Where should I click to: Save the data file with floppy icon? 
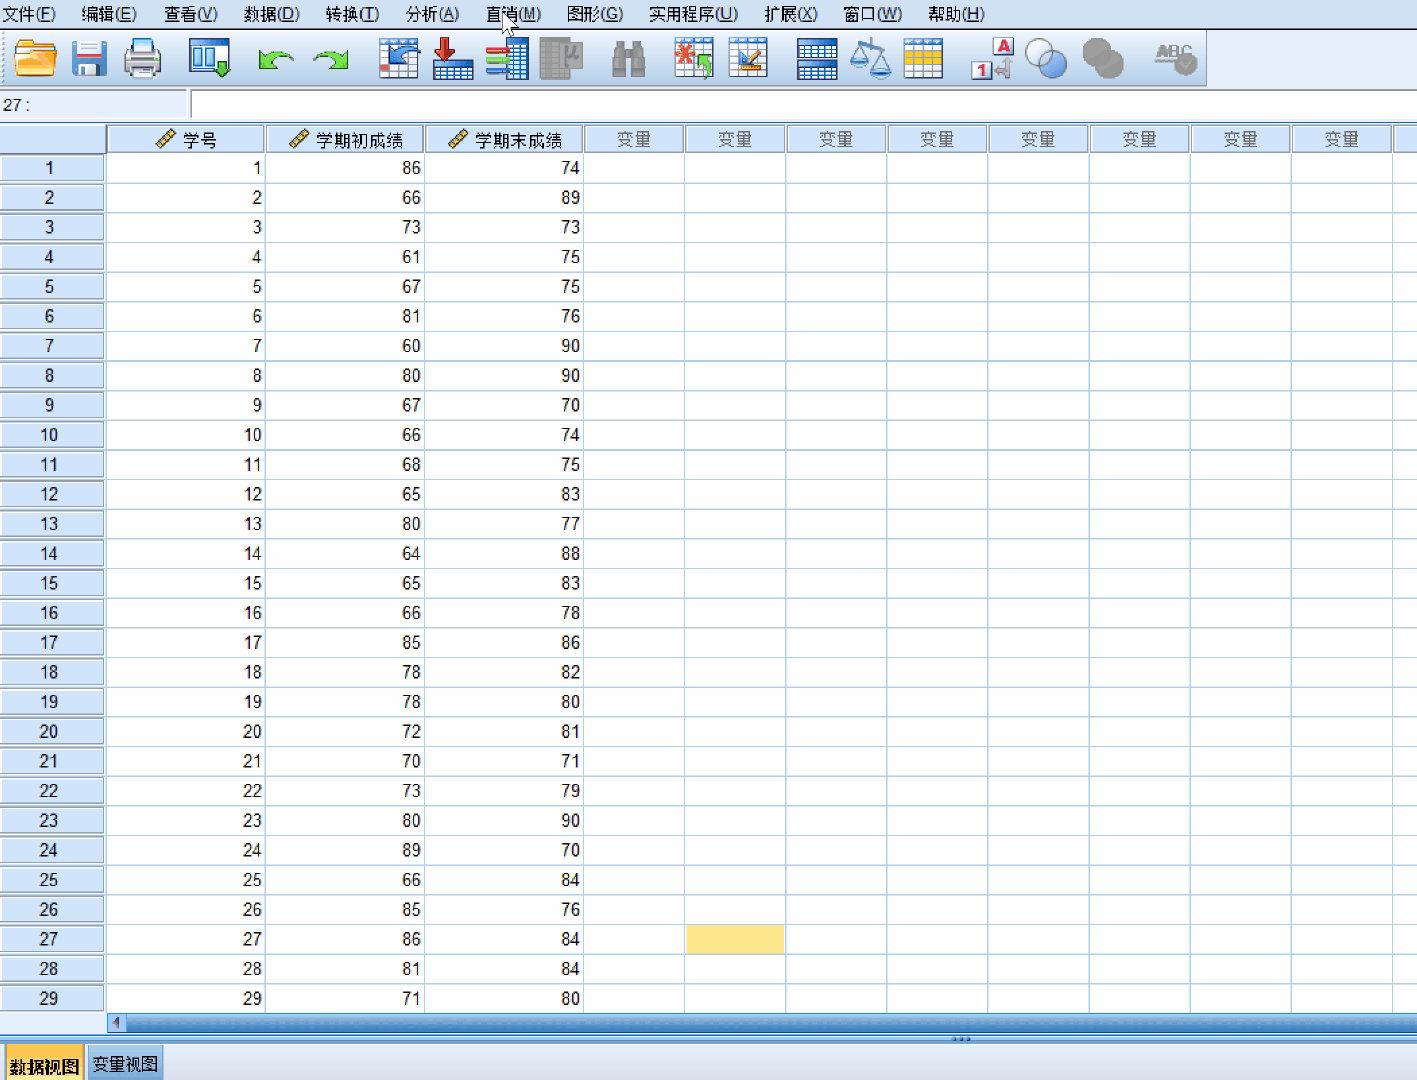[89, 58]
